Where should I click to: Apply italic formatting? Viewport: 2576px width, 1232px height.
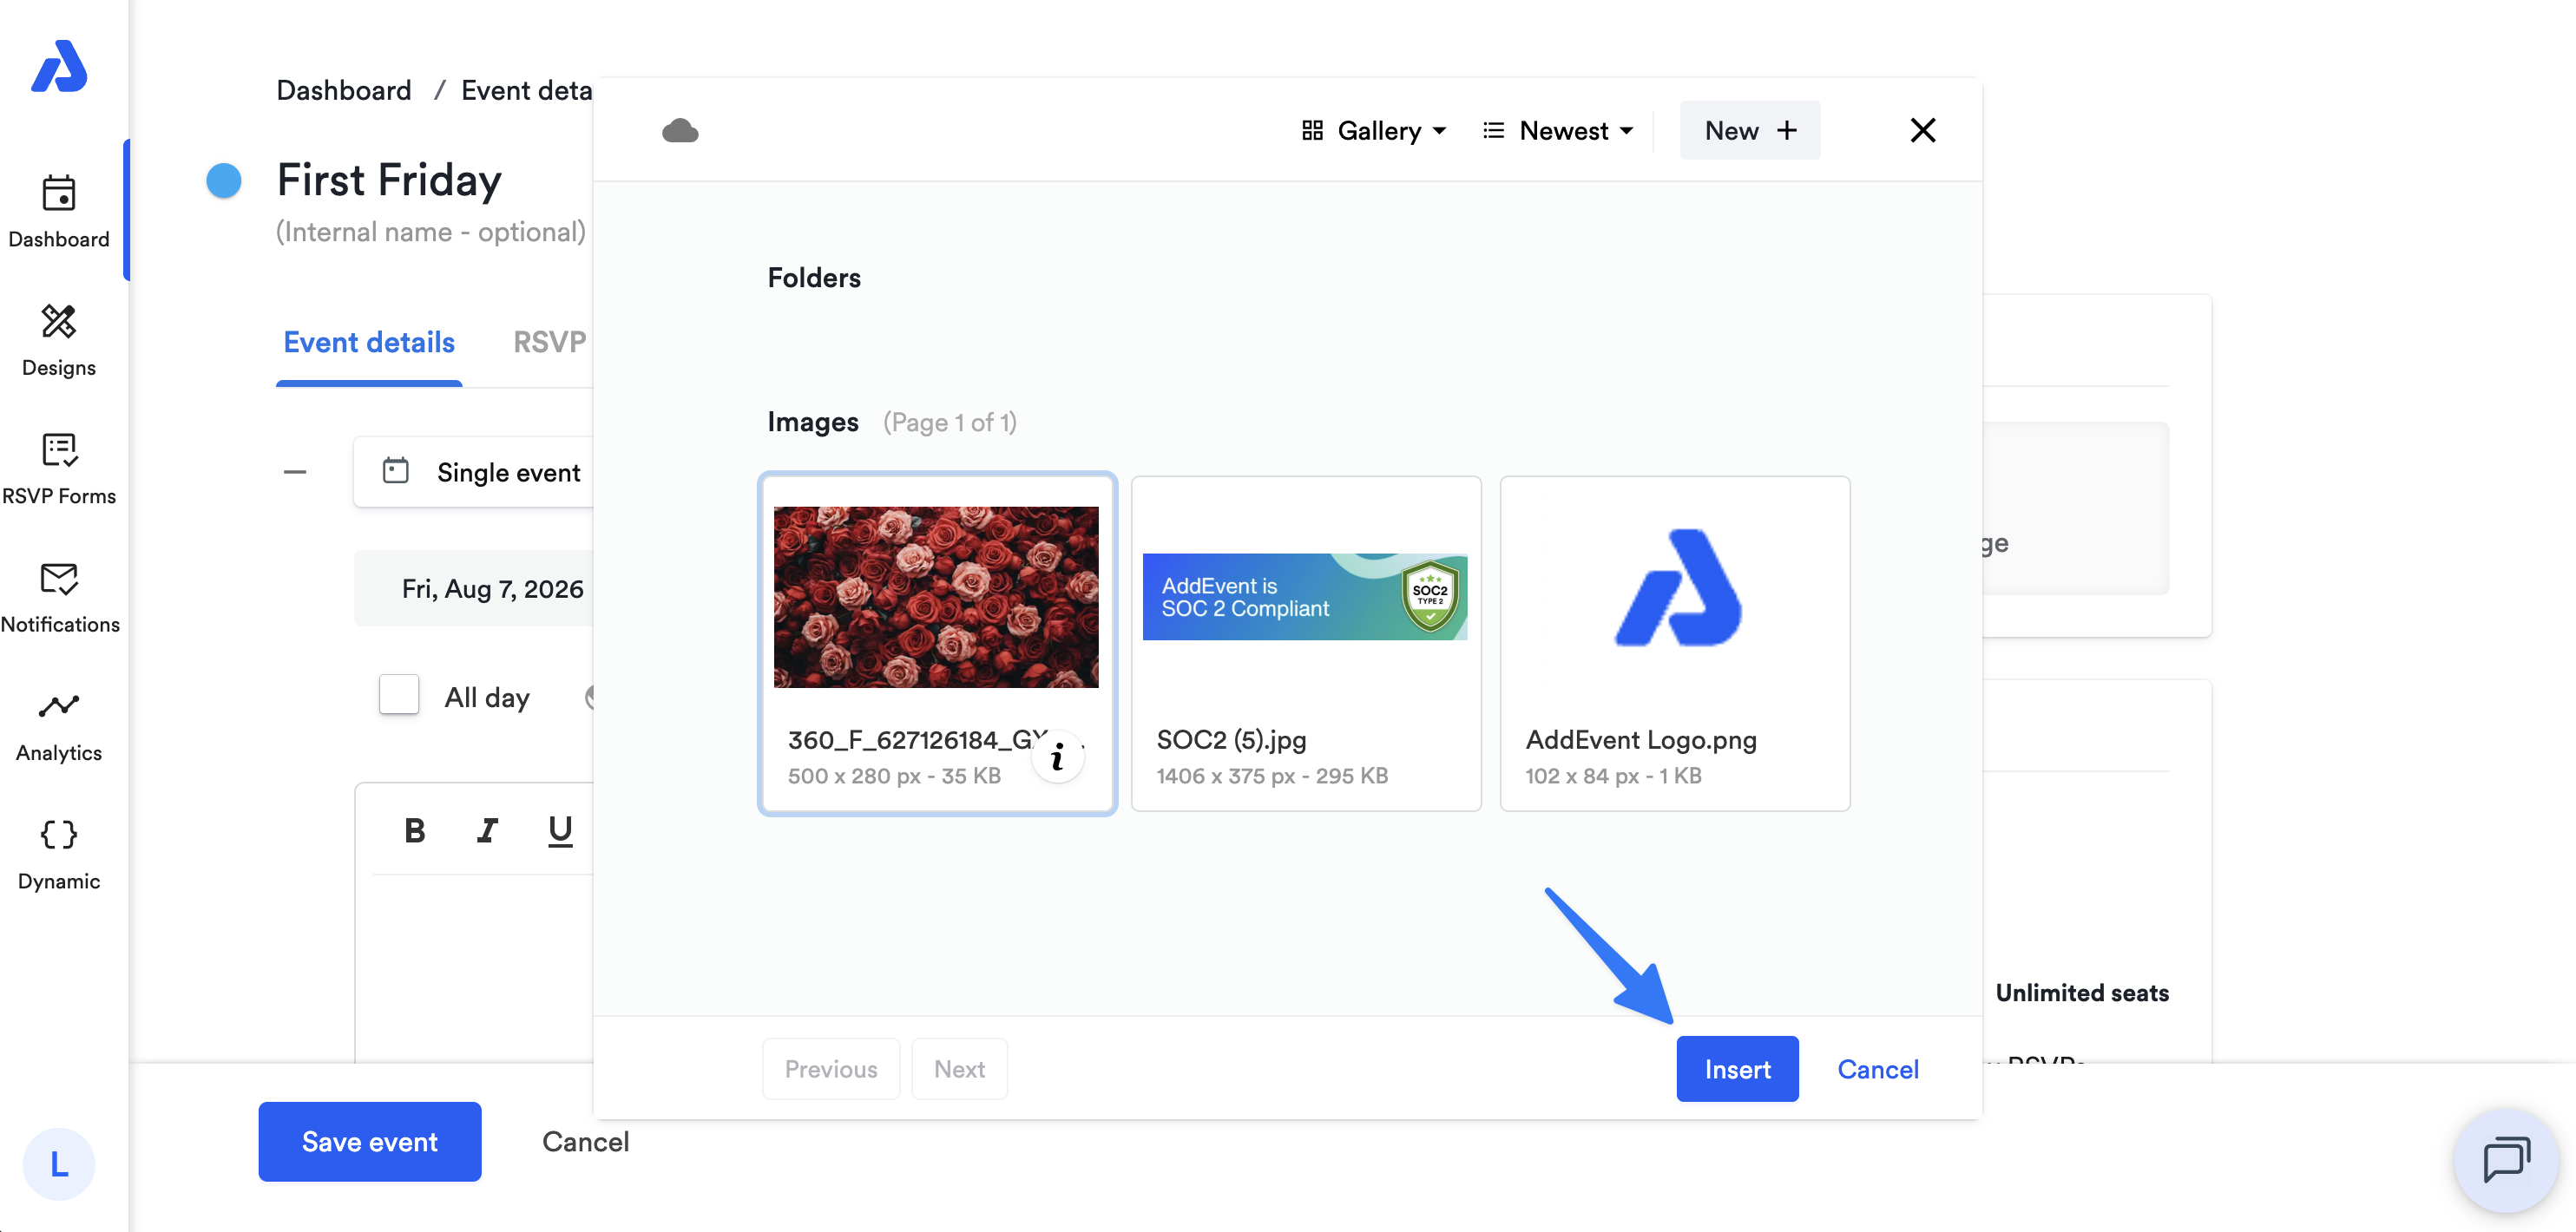pos(487,830)
